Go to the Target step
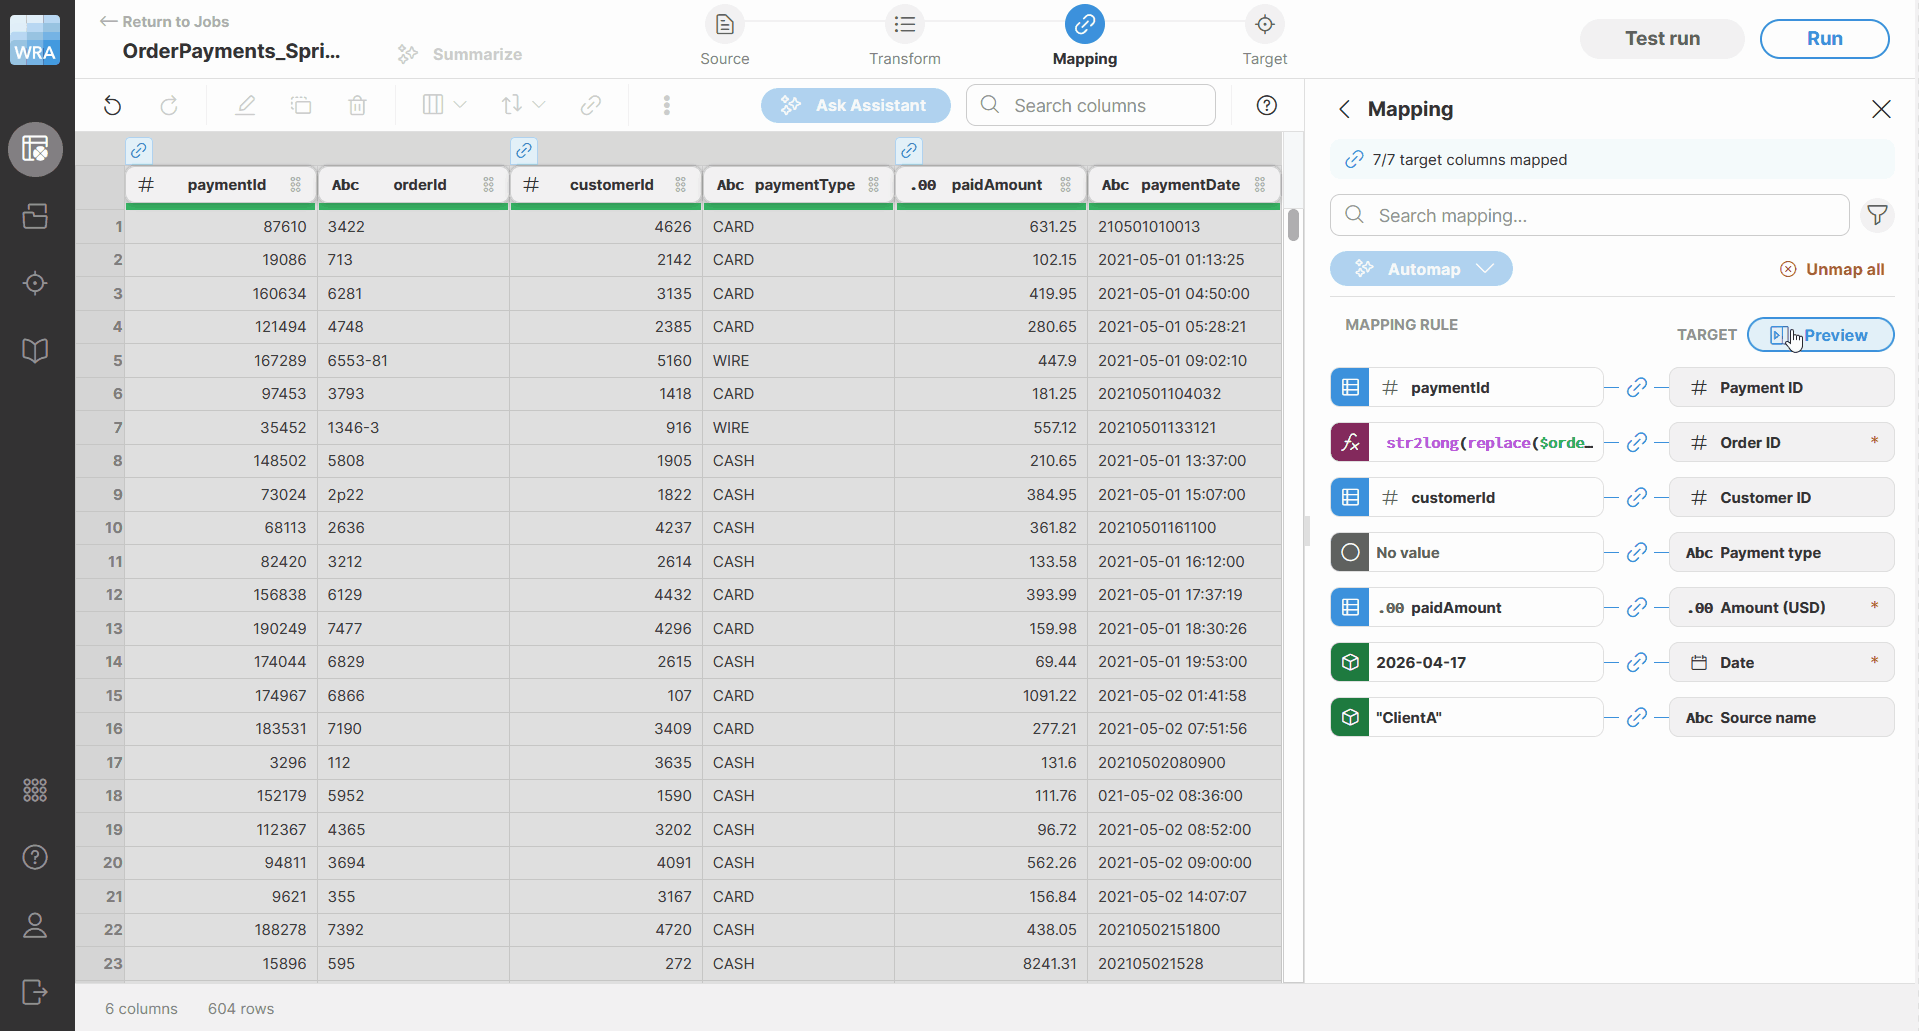Screen dimensions: 1919x1031 pos(1264,37)
